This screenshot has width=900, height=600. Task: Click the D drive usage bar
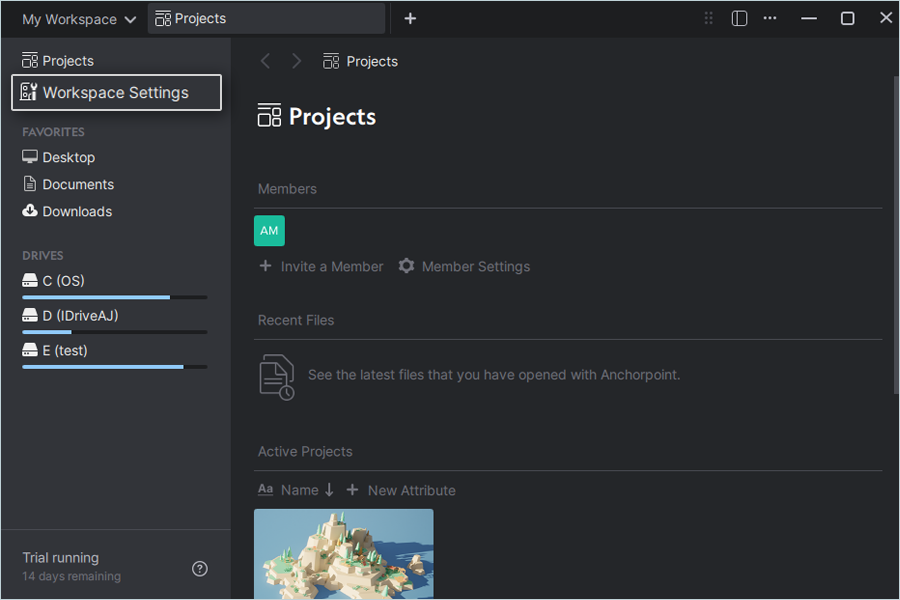pos(115,332)
